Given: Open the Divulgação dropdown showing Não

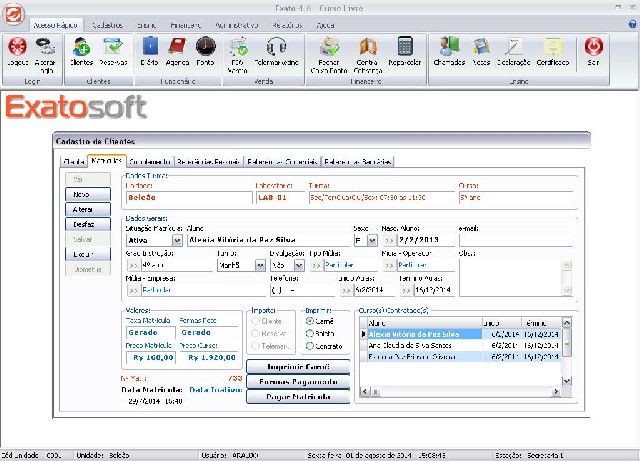Looking at the screenshot, I should (299, 265).
